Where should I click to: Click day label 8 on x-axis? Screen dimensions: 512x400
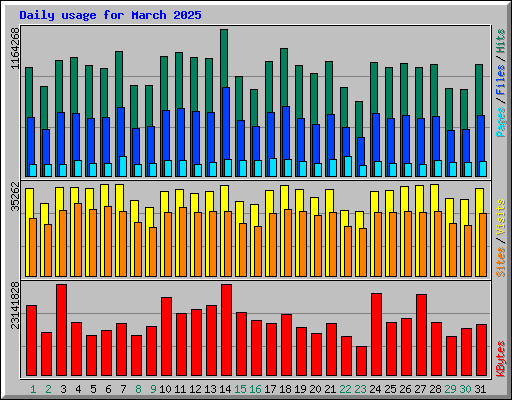(138, 389)
